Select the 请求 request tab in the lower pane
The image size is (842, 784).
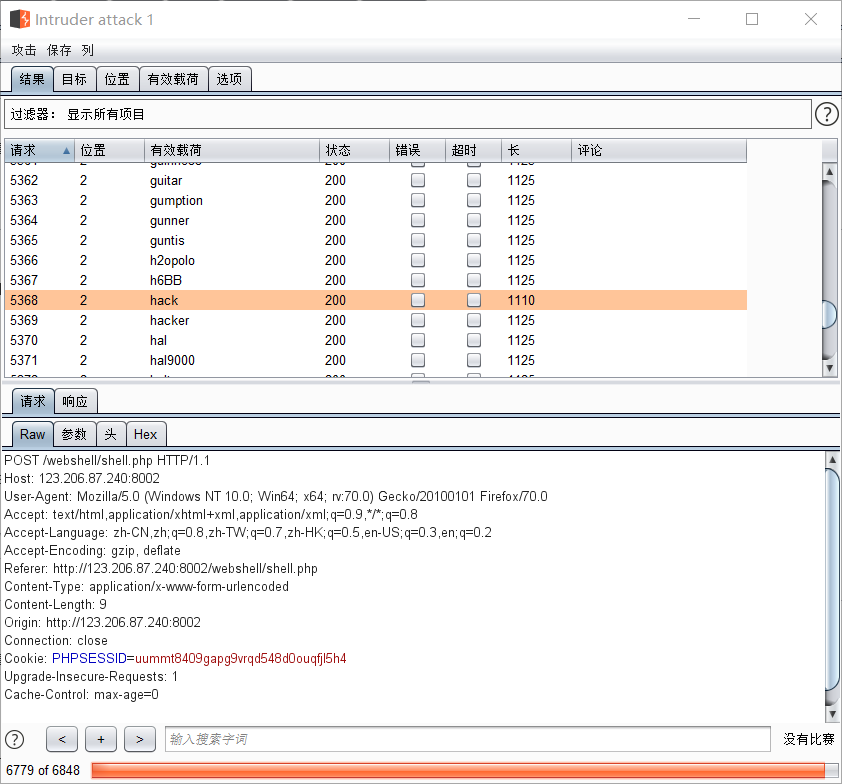pyautogui.click(x=33, y=402)
